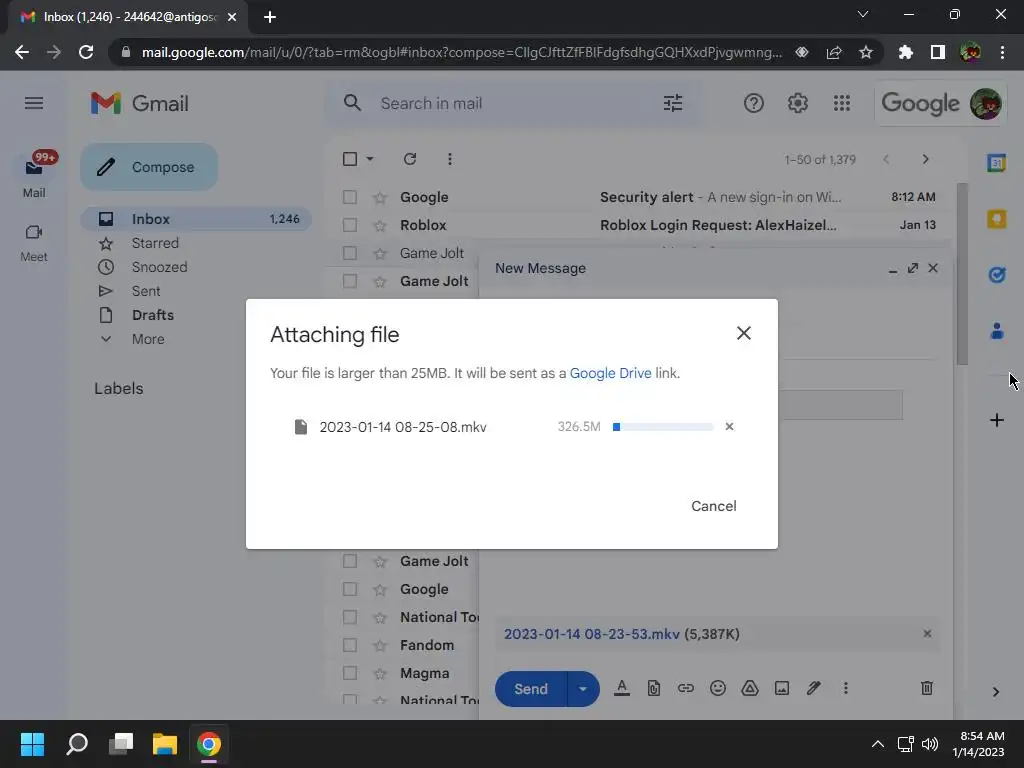Screen dimensions: 1024x768
Task: Hide the side panel with the bottom chevron
Action: (995, 692)
